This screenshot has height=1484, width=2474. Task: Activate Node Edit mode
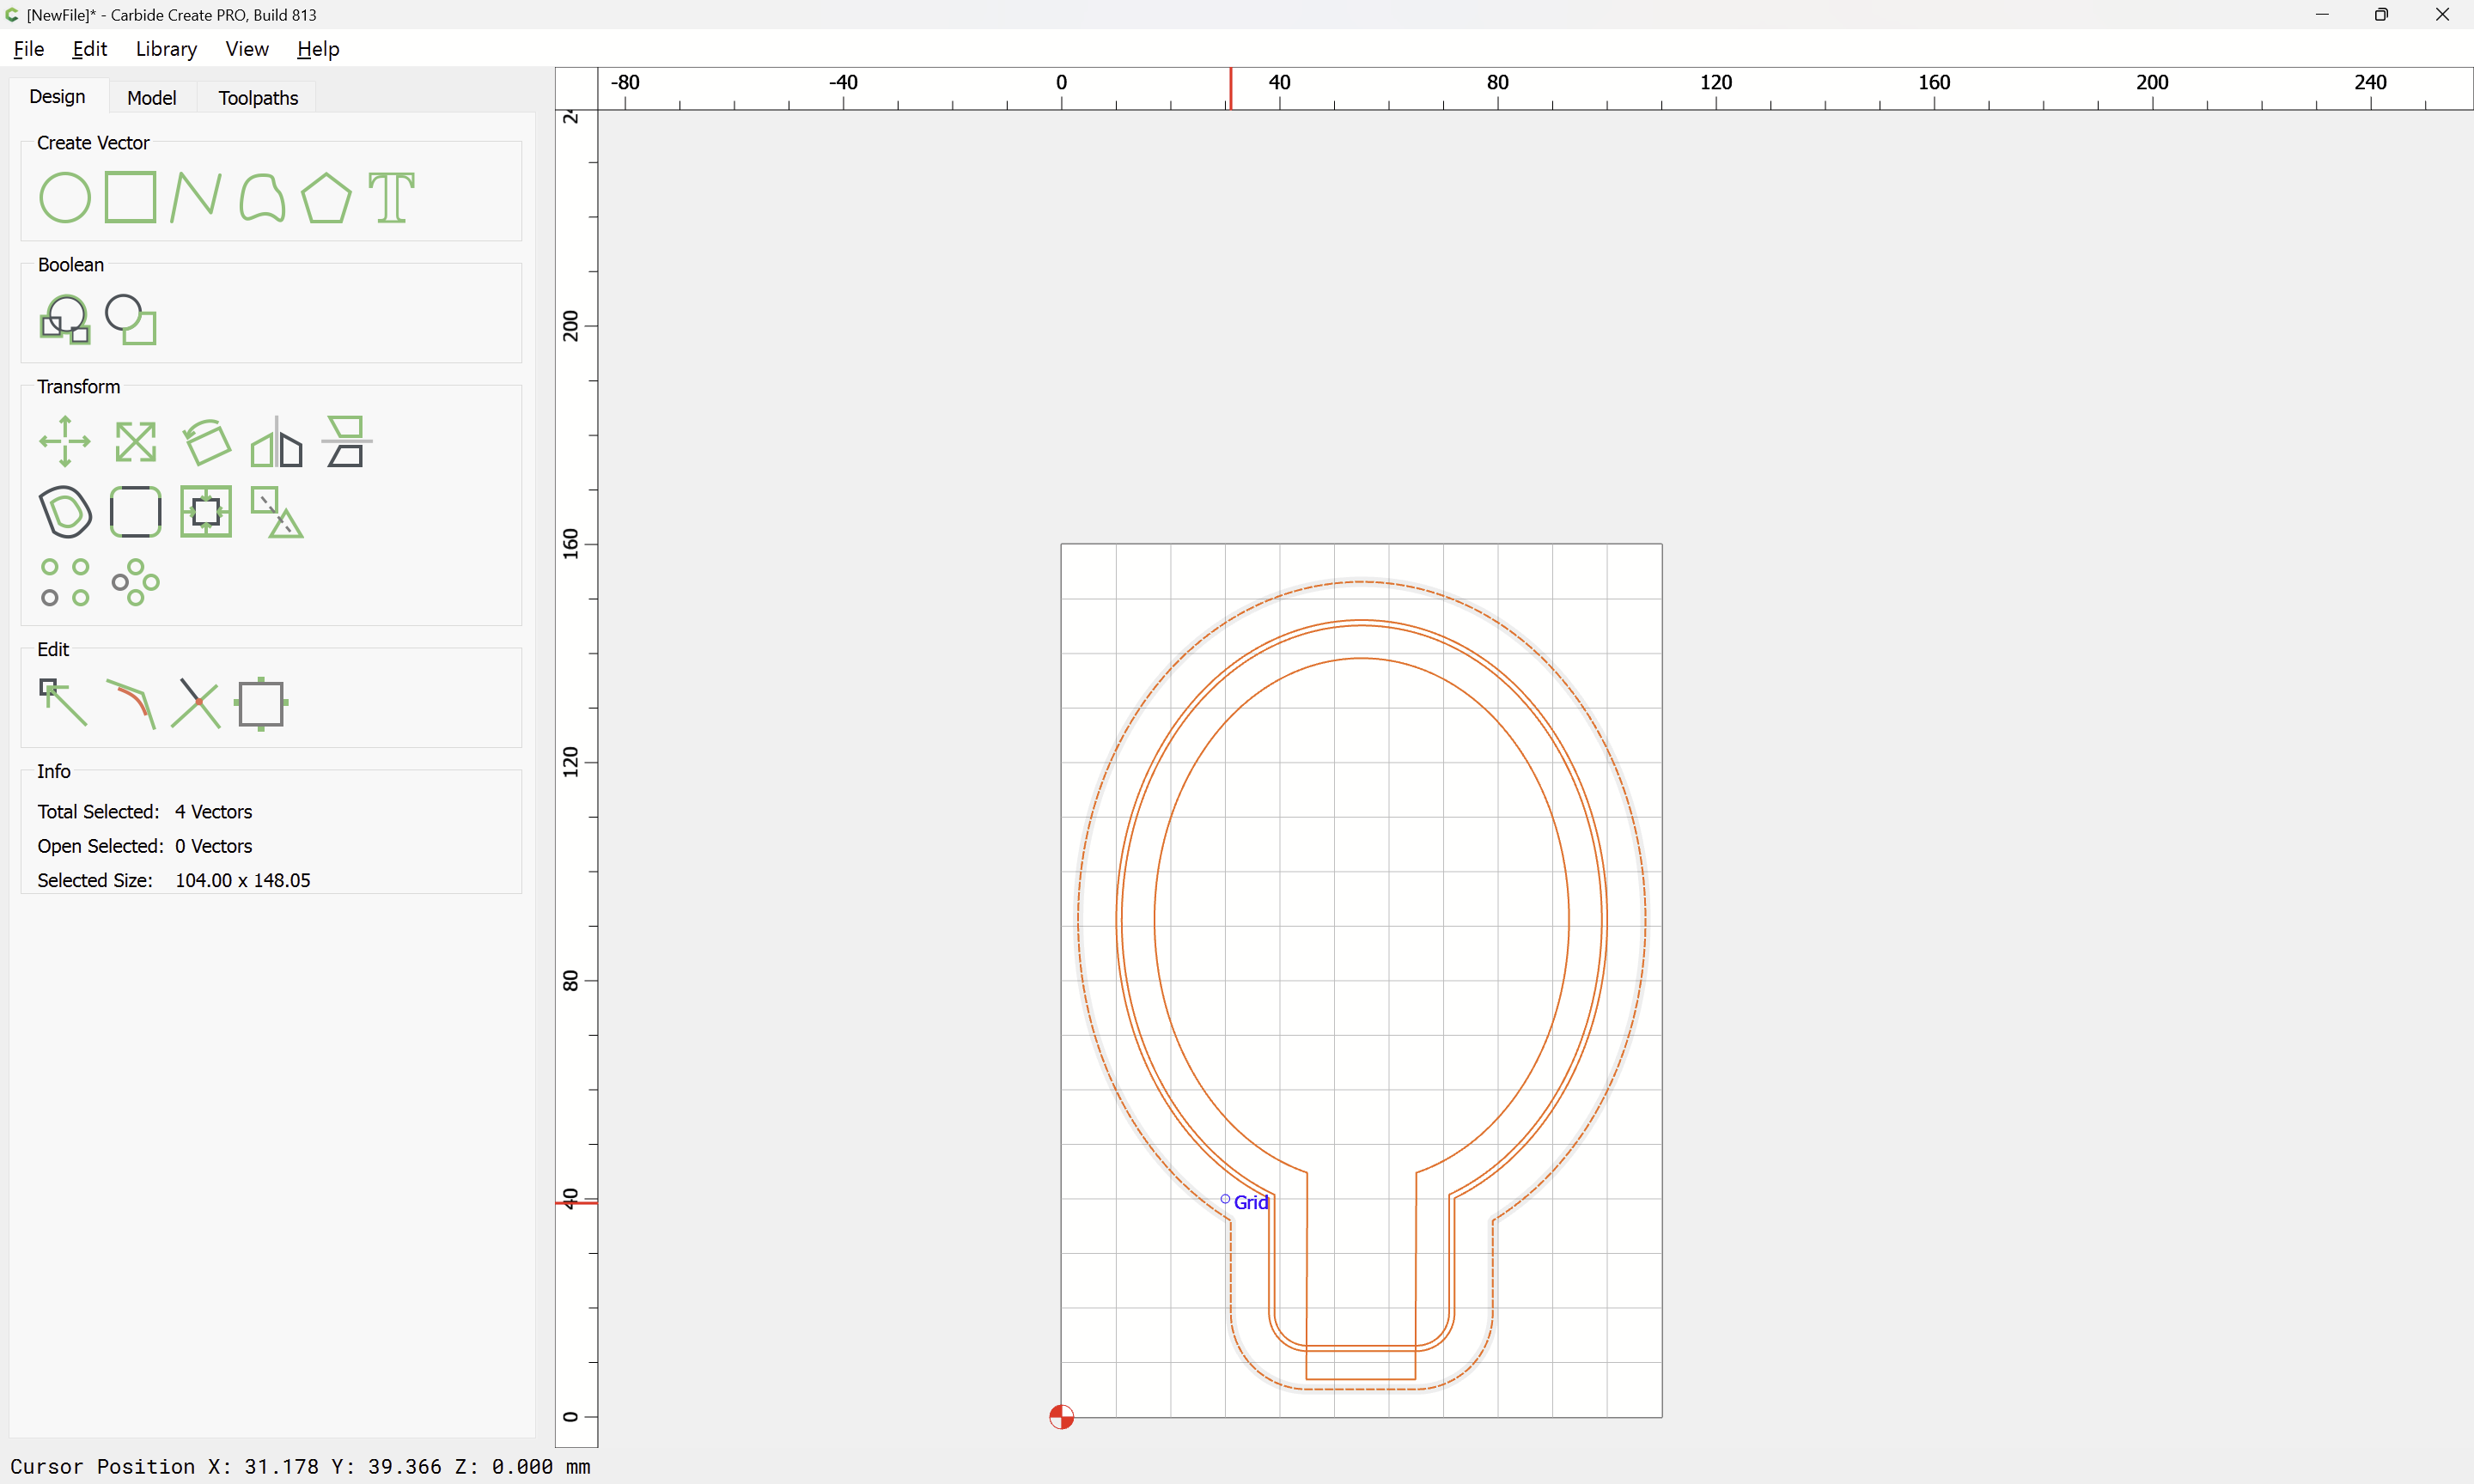pos(64,703)
